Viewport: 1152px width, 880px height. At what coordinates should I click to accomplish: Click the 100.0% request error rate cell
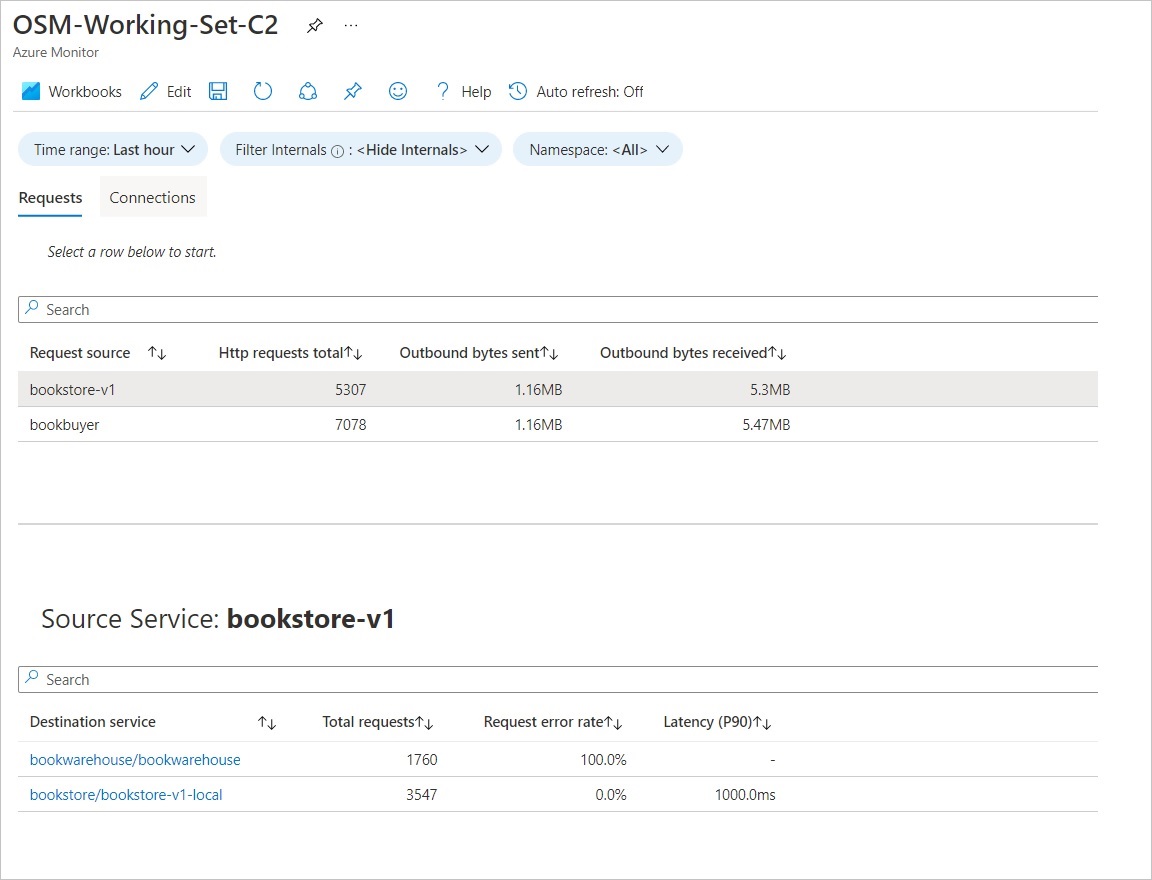(x=603, y=760)
